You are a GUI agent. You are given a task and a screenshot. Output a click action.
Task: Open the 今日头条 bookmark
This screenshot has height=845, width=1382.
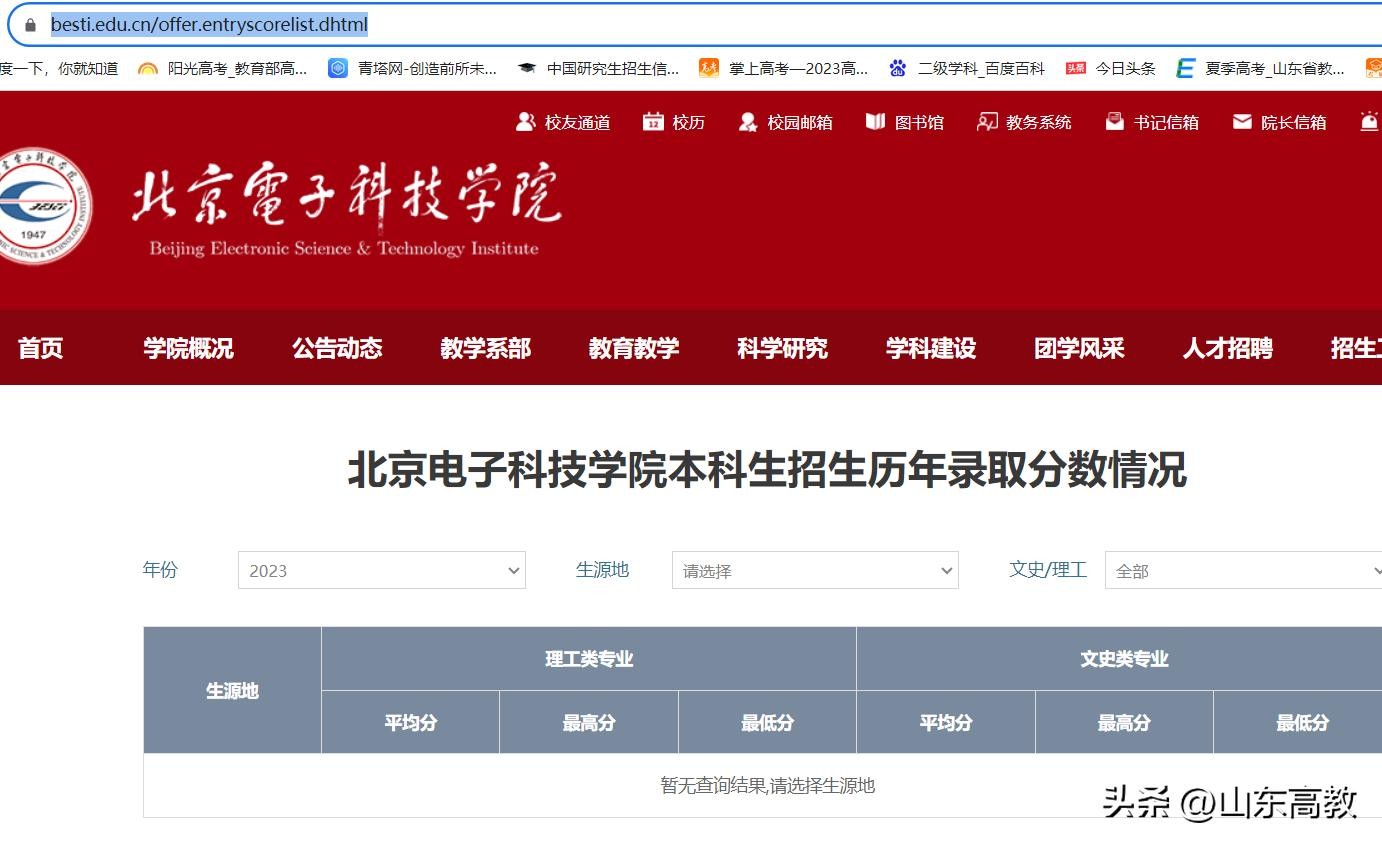click(x=1111, y=68)
